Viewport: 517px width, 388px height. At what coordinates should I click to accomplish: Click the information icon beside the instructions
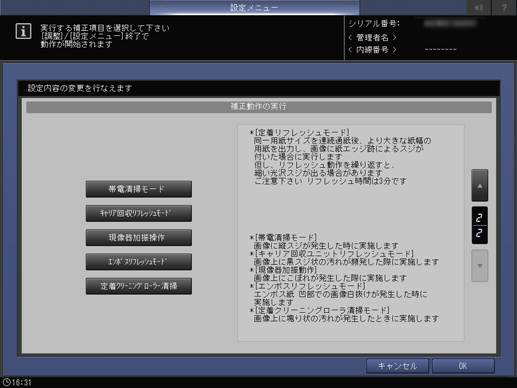23,31
